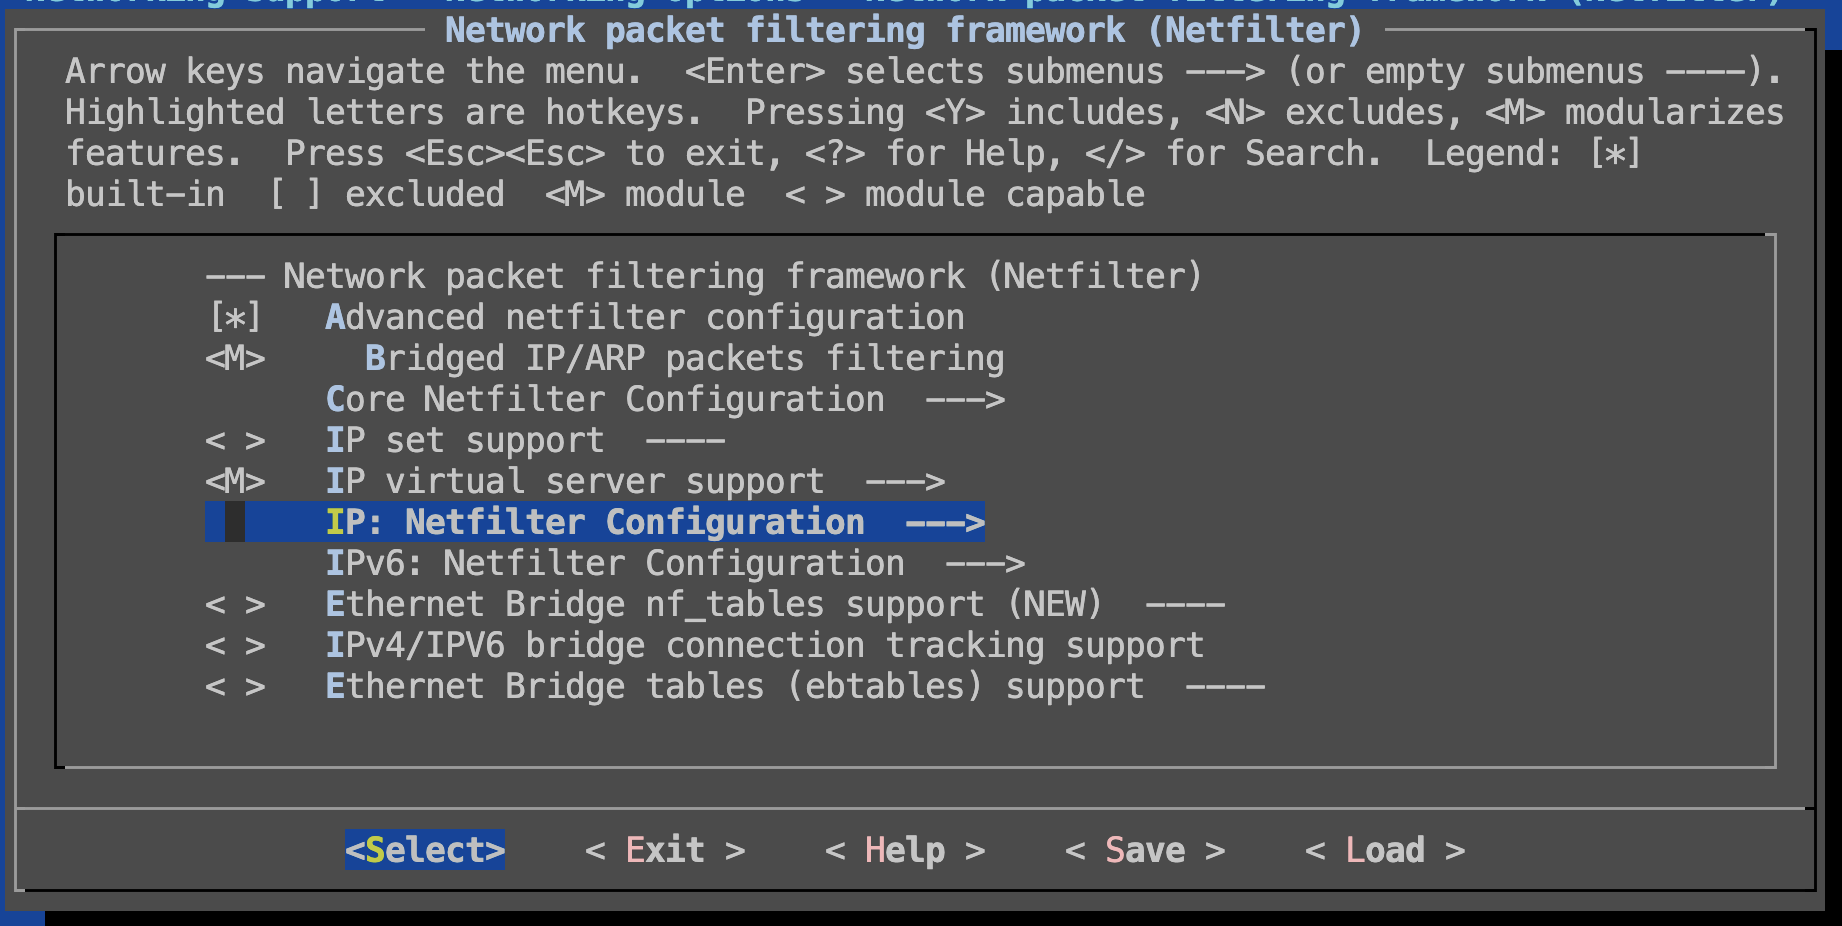Select the IP set support entry
1842x926 pixels.
pyautogui.click(x=464, y=441)
